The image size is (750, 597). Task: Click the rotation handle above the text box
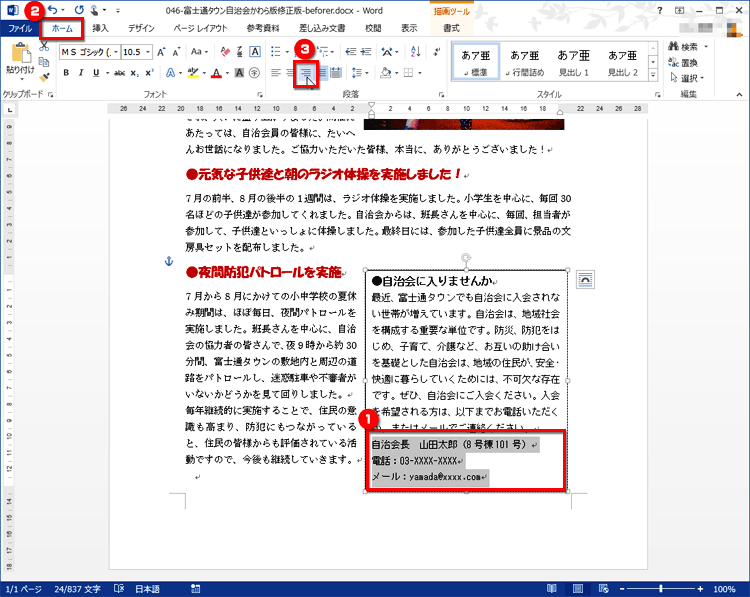466,258
